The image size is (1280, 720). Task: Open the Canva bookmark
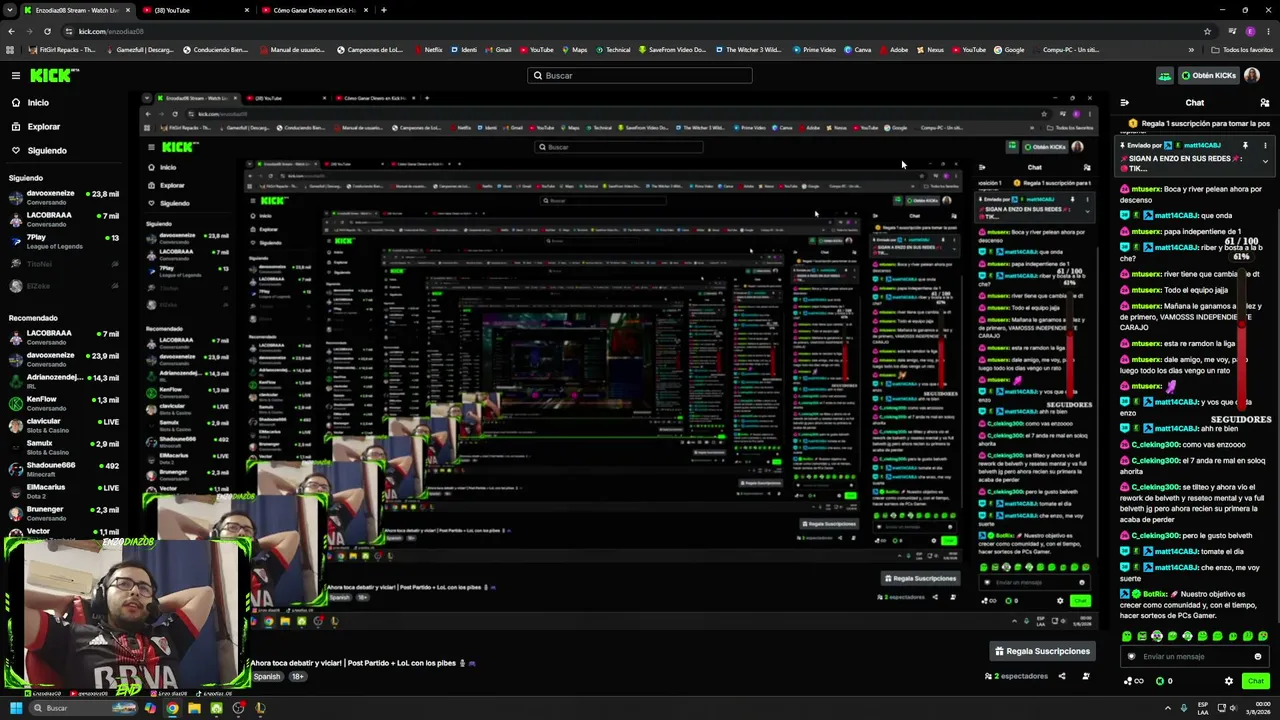858,50
